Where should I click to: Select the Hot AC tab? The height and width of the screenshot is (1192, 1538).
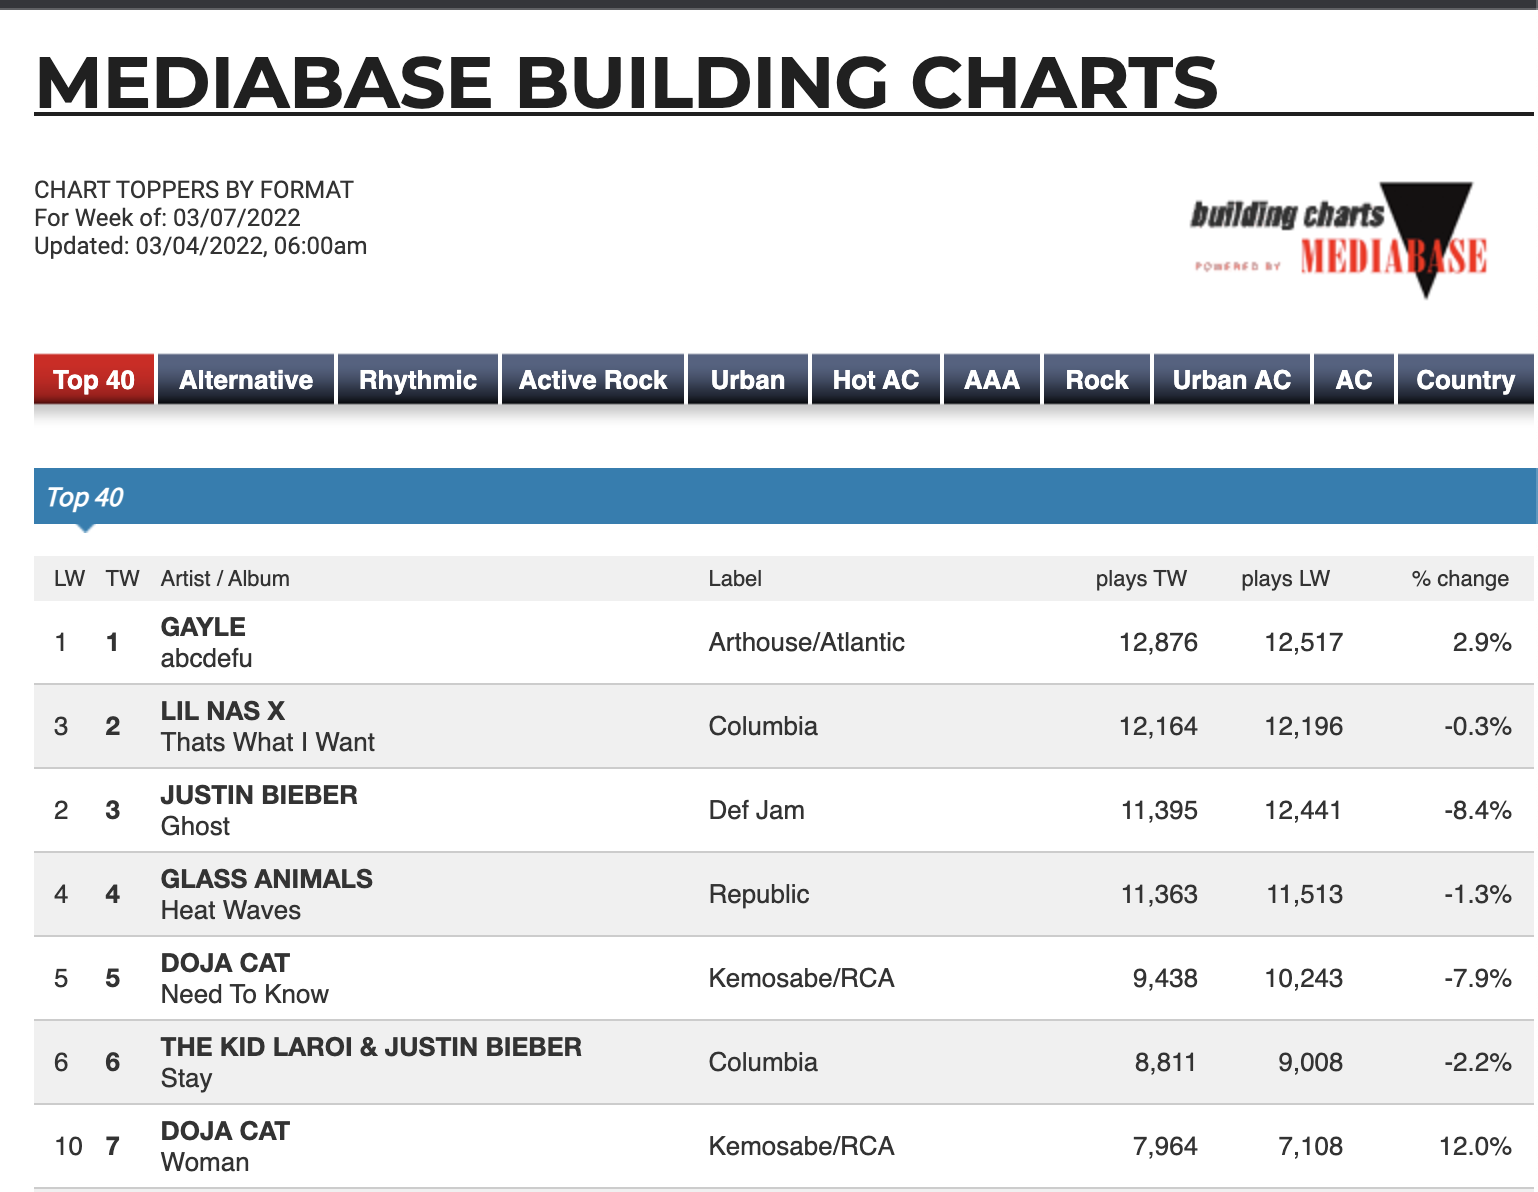(x=876, y=379)
